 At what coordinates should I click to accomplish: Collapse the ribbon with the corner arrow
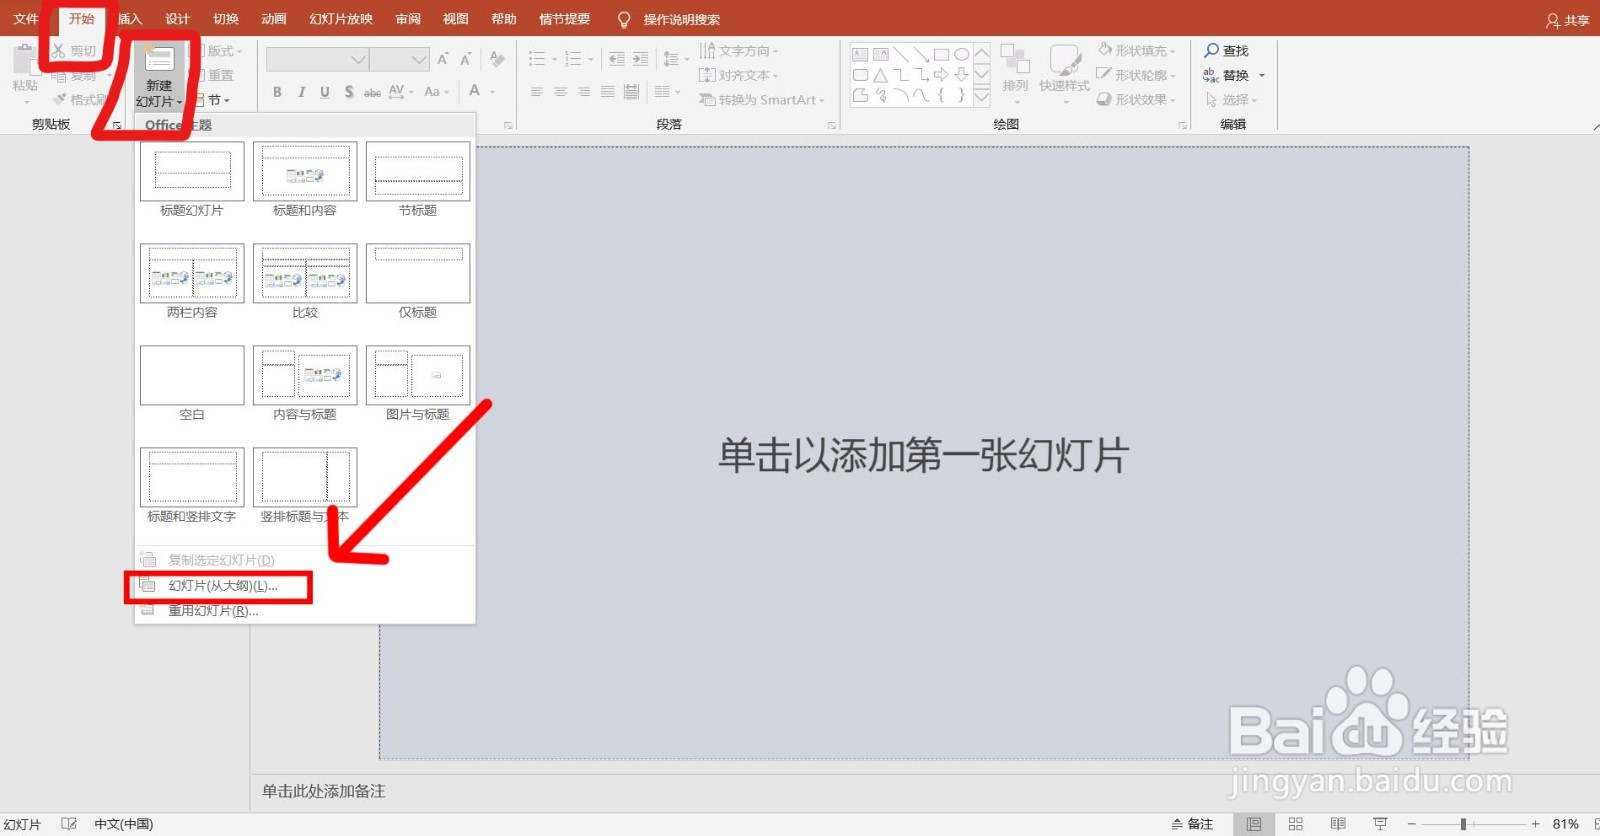1595,126
